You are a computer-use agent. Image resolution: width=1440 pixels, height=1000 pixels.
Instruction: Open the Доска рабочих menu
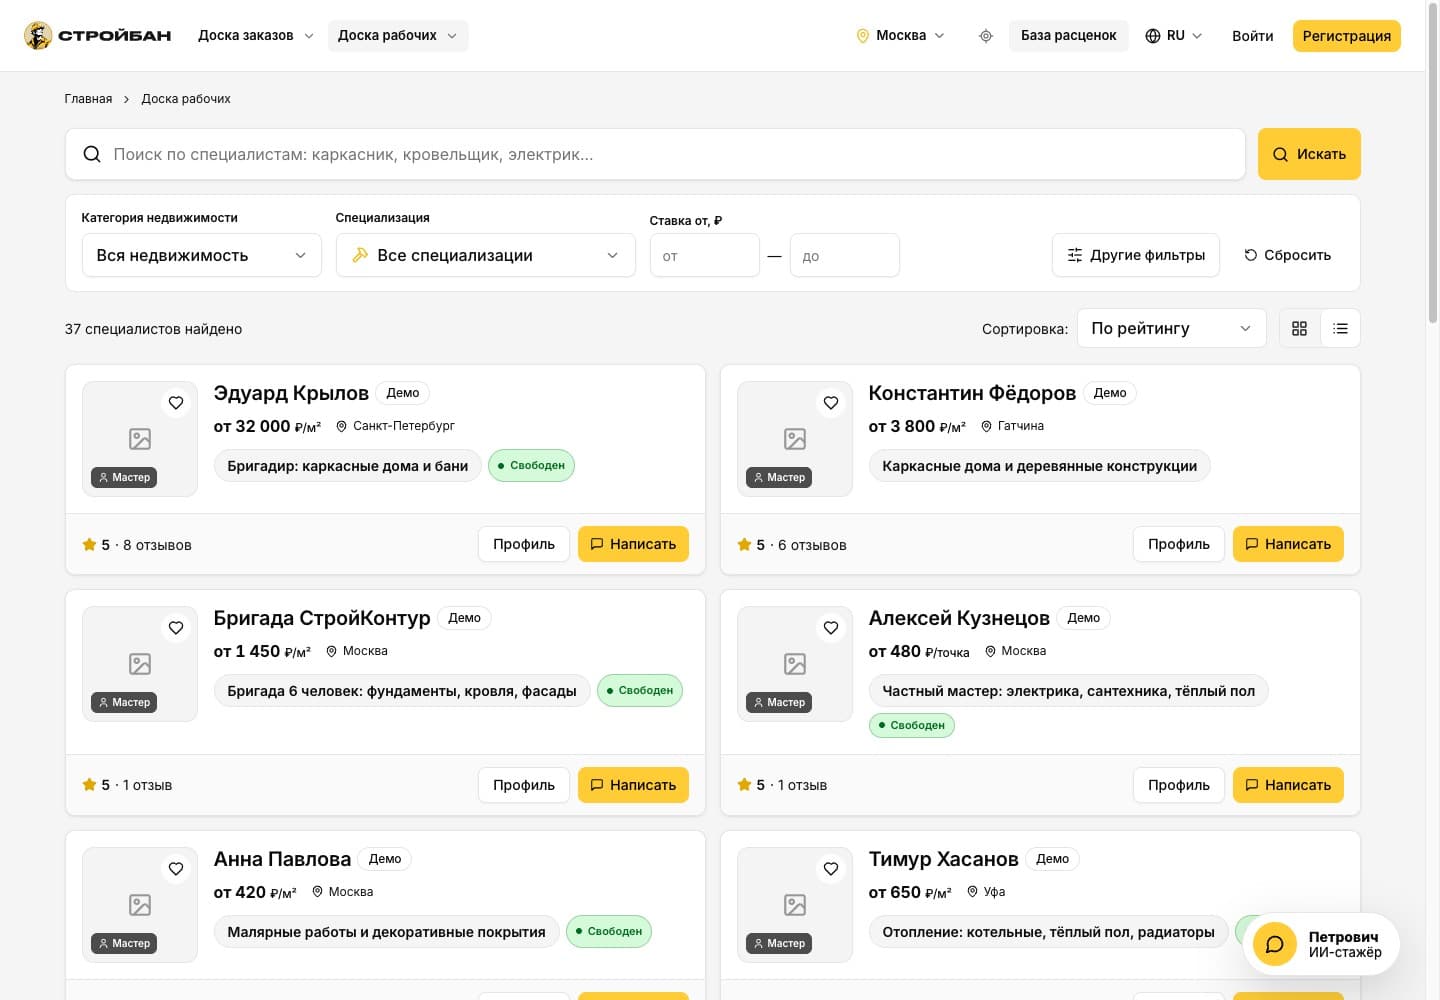click(x=398, y=36)
